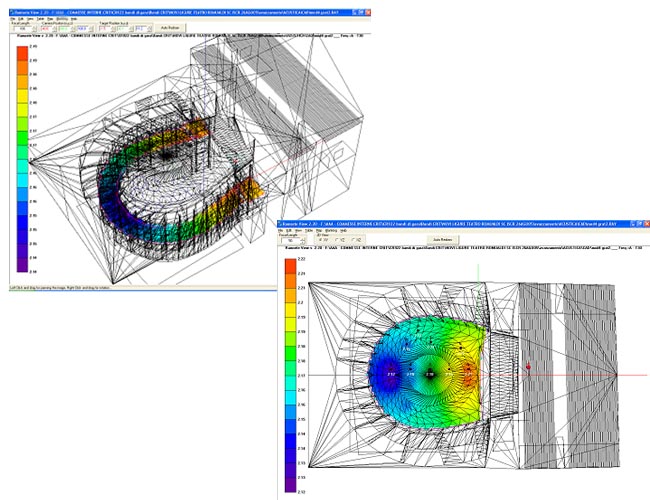Click the blue Camera Position z field

pos(82,29)
